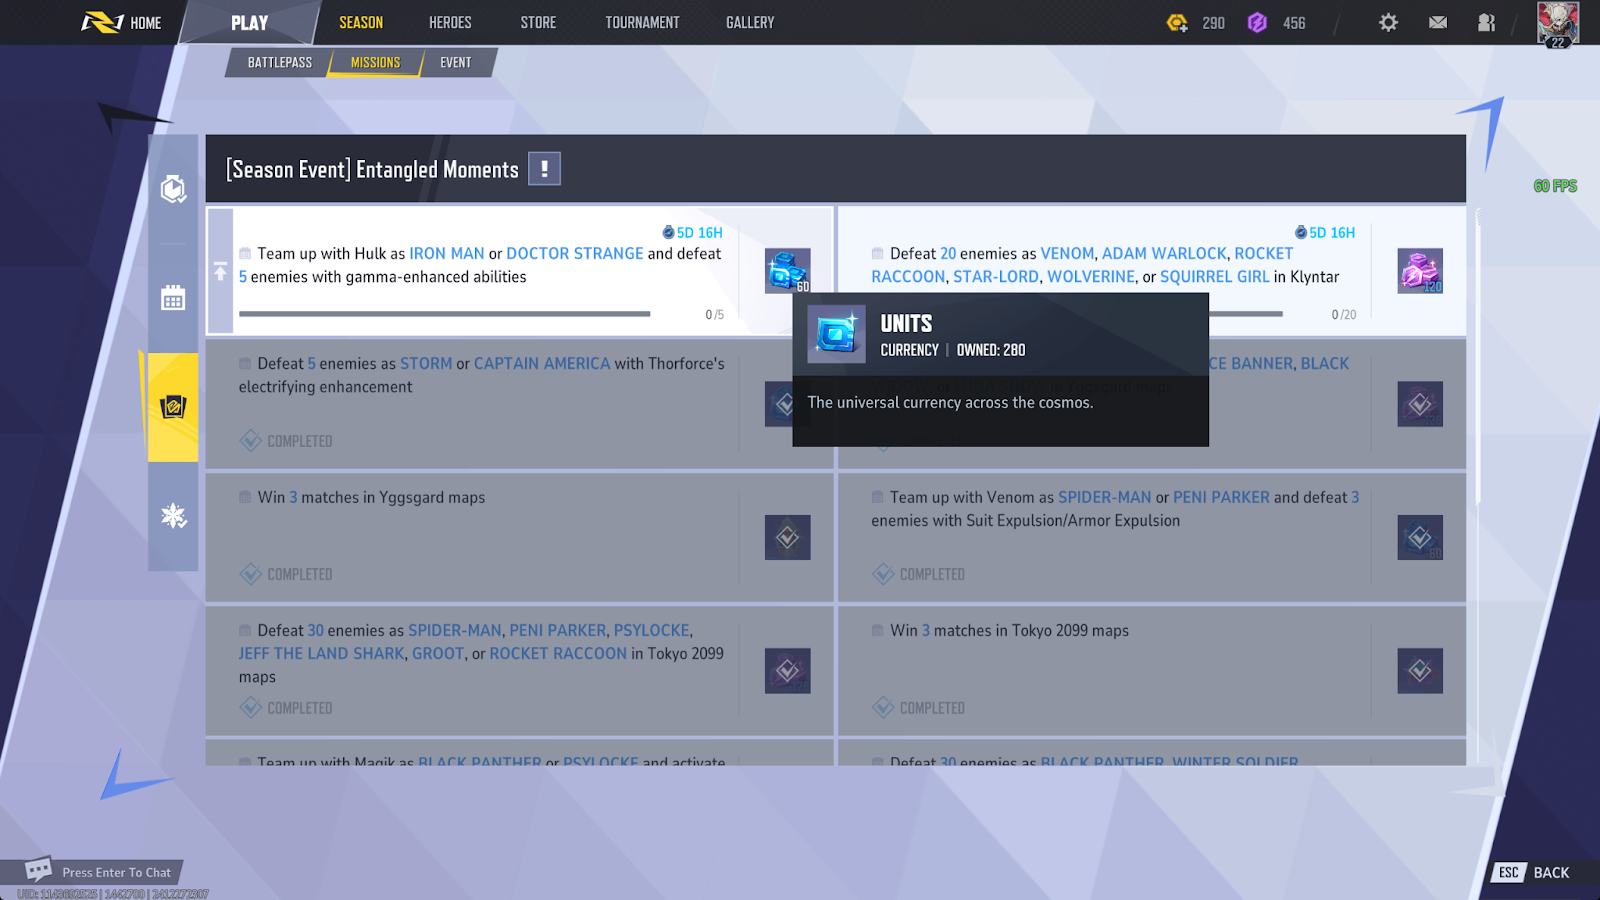Click COMPLETED under Venom team-up mission

919,574
